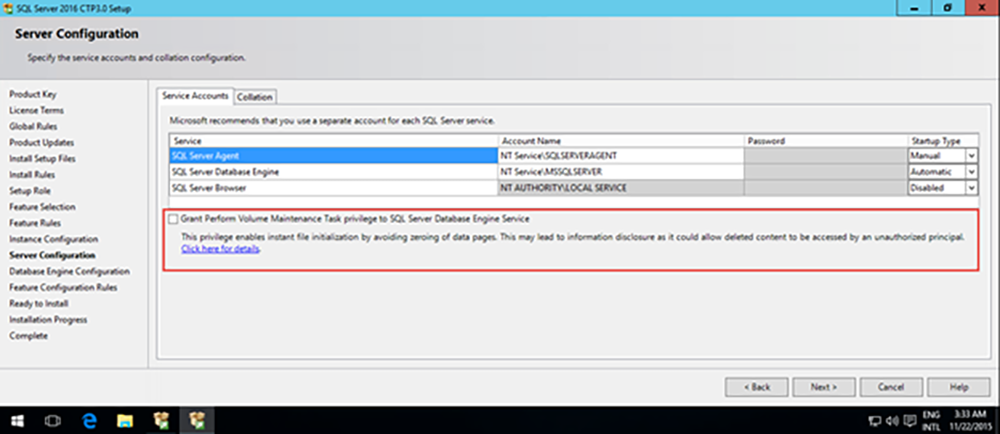Image resolution: width=1000 pixels, height=434 pixels.
Task: Select Product Key step in sidebar
Action: point(33,94)
